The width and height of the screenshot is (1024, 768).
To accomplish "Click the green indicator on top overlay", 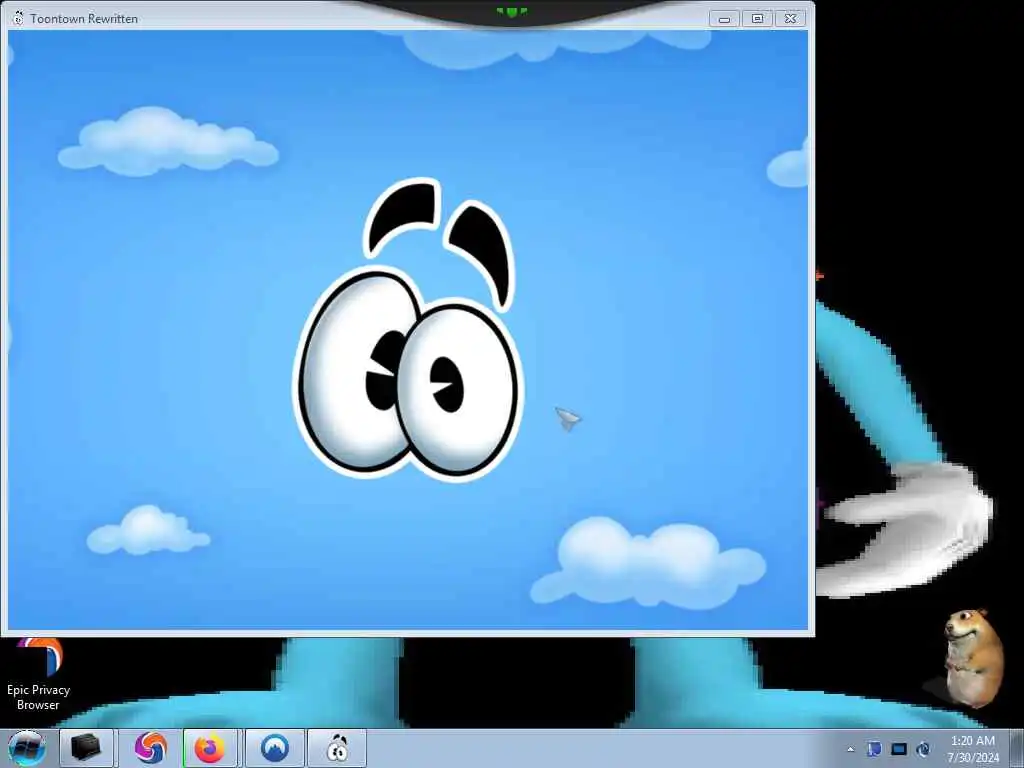I will click(512, 11).
